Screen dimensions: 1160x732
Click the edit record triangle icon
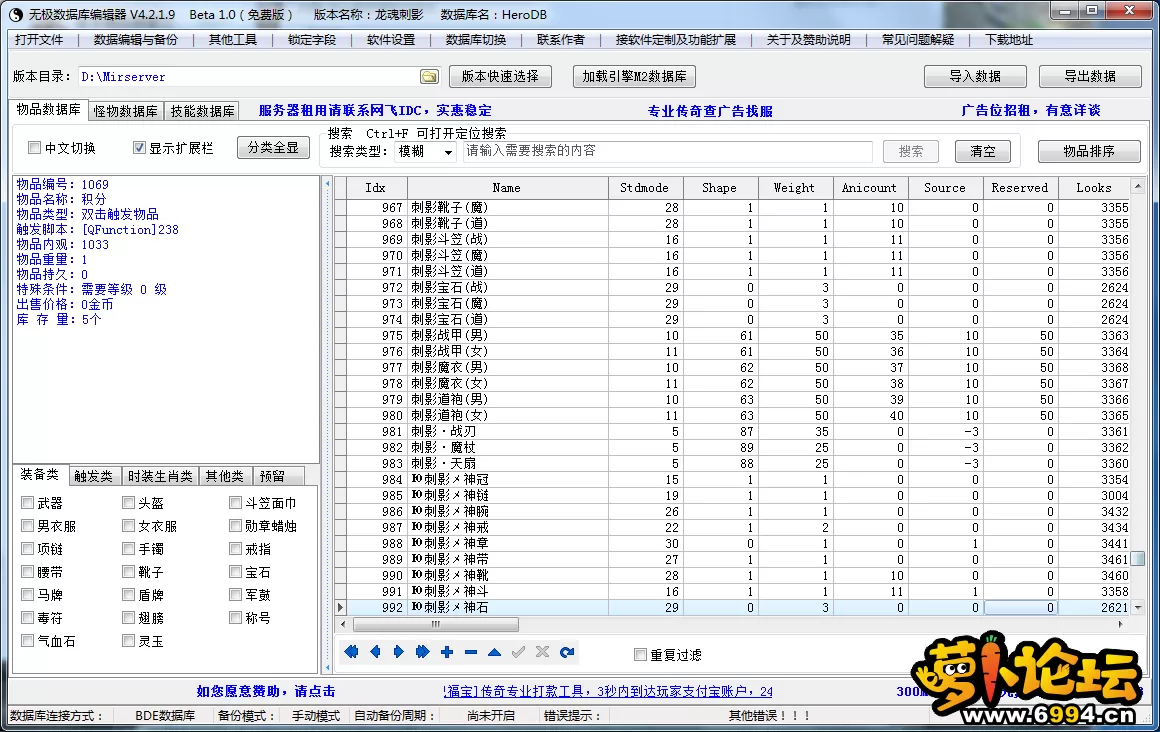click(x=494, y=652)
